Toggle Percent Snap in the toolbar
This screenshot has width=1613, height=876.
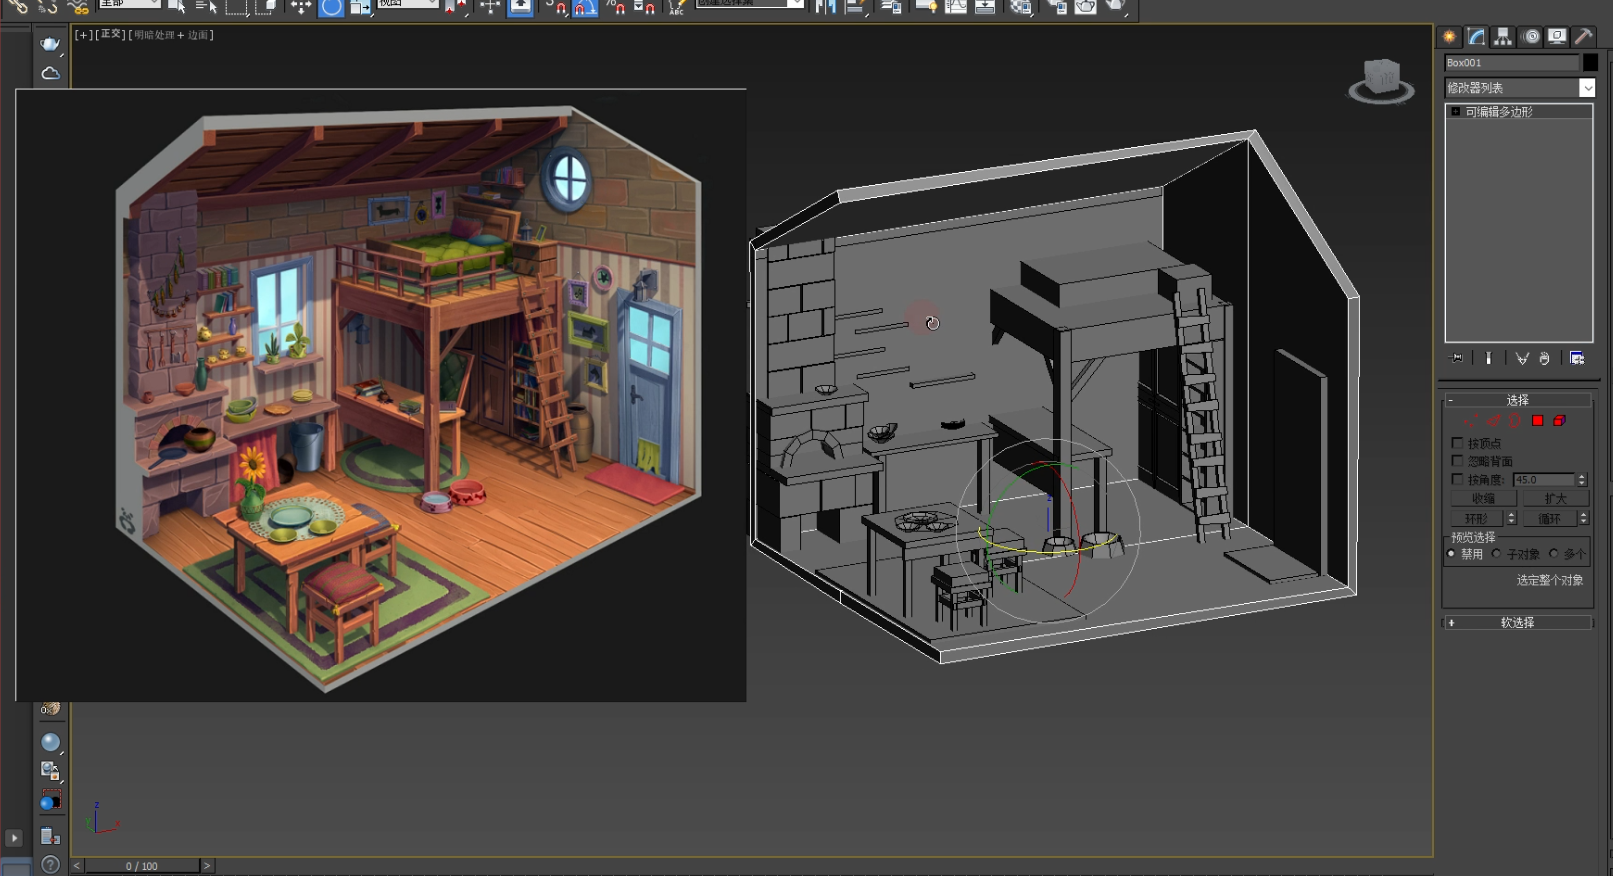point(616,7)
